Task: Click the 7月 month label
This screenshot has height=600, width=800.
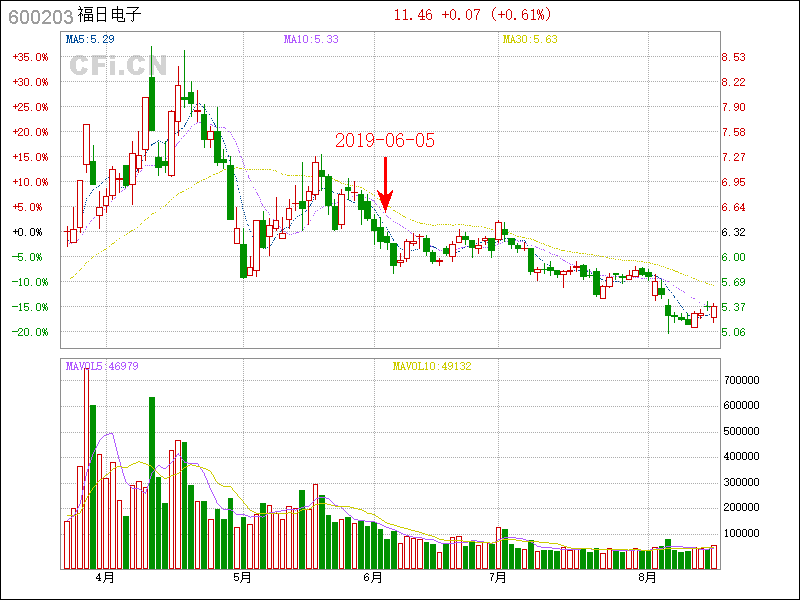Action: click(497, 578)
